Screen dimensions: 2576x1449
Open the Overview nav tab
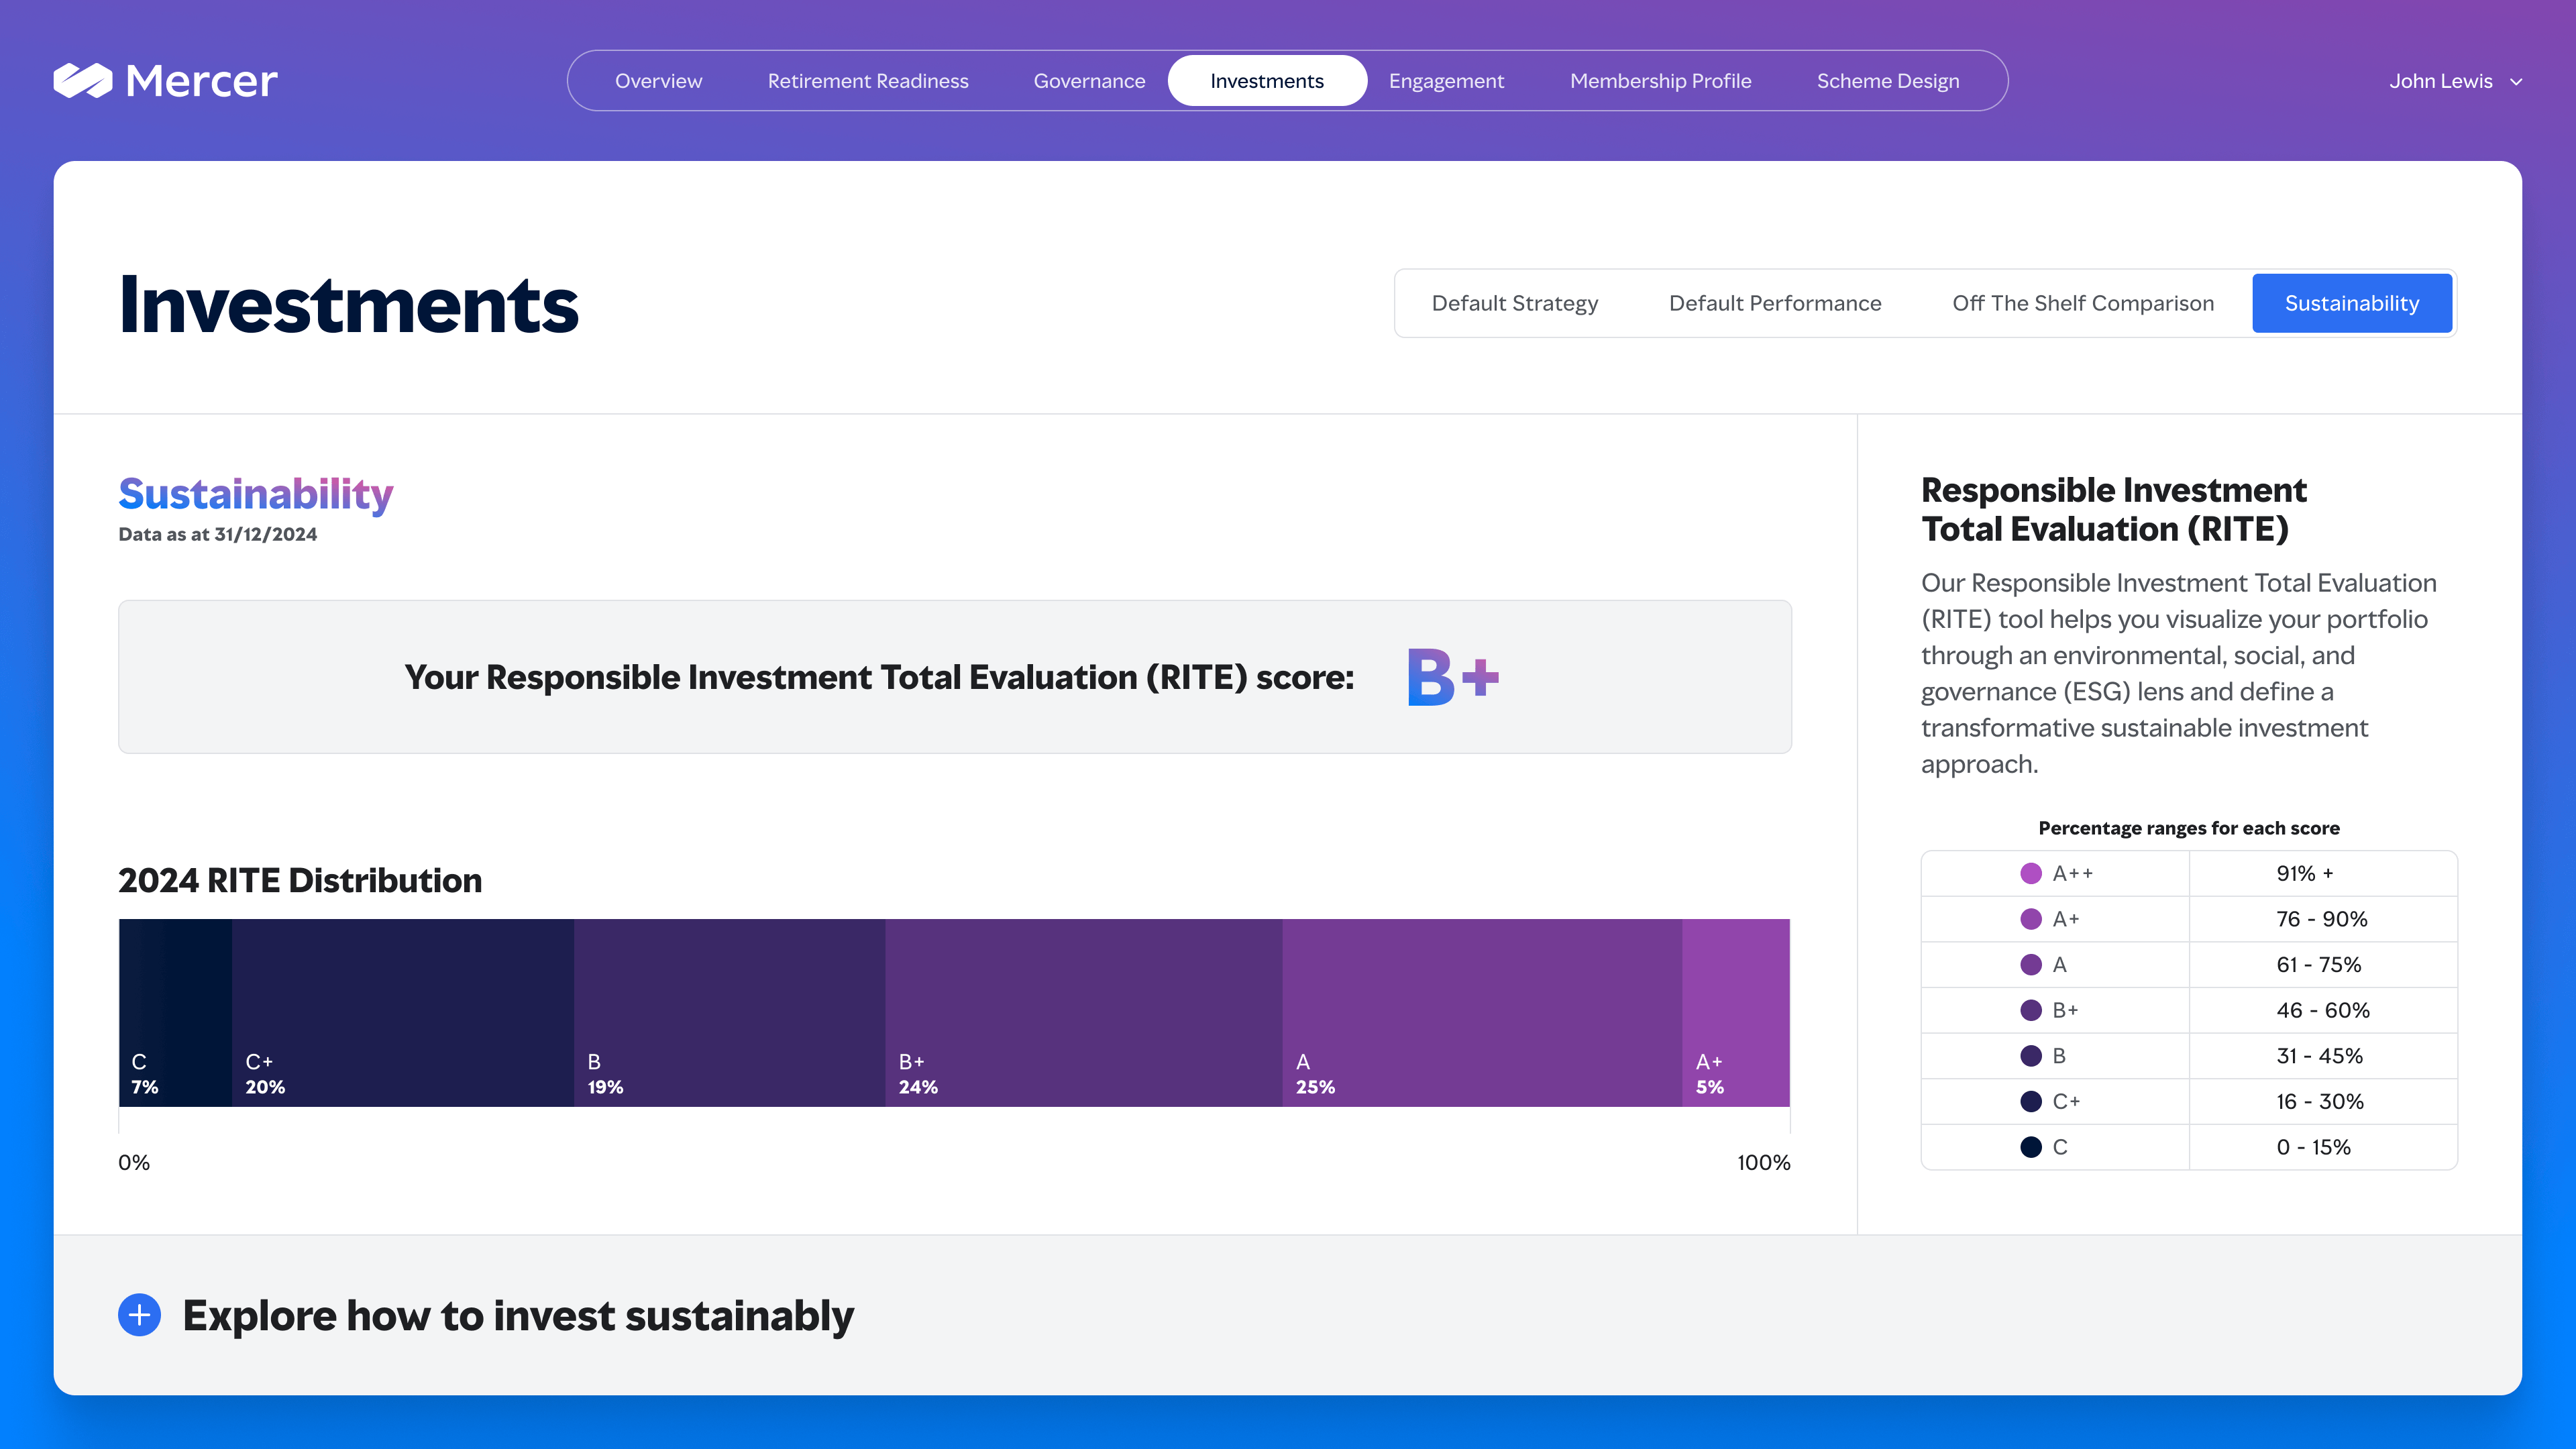pos(658,81)
